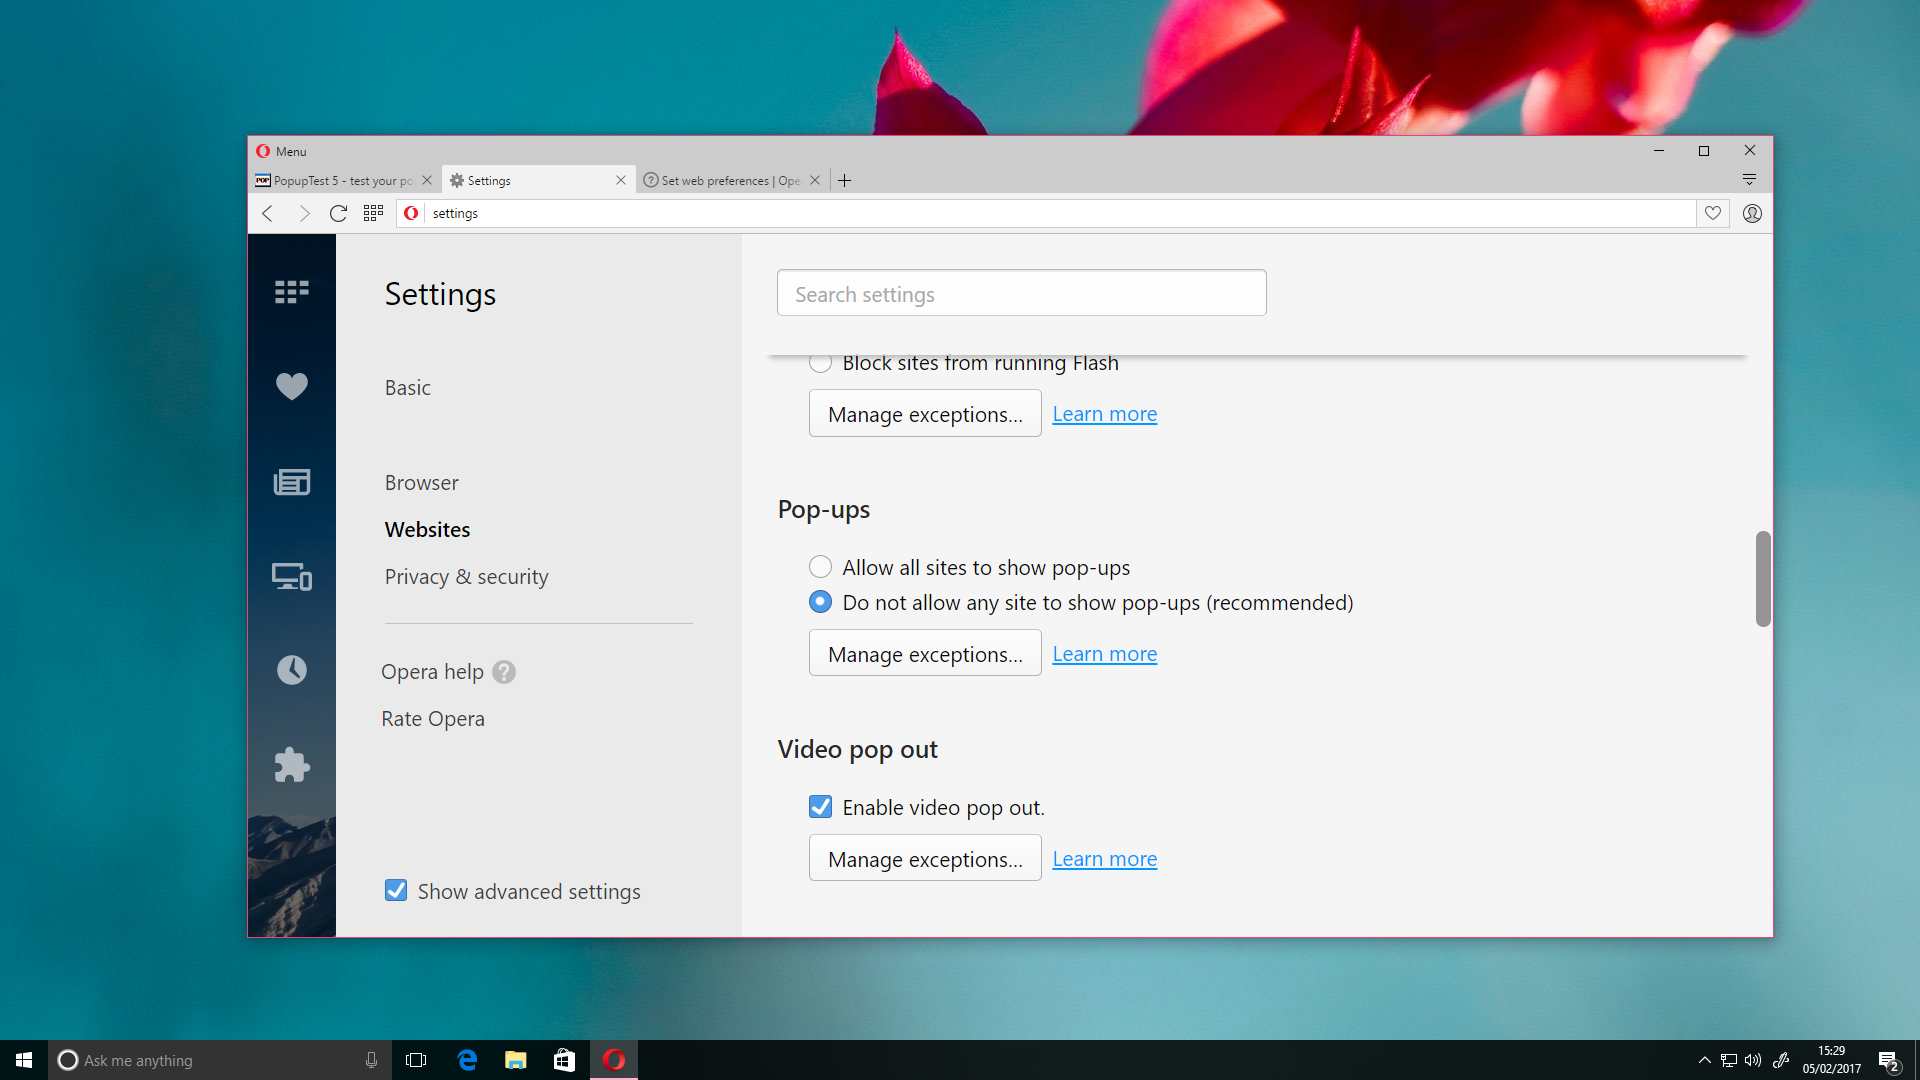Viewport: 1920px width, 1080px height.
Task: Go to the Privacy & security section
Action: (466, 577)
